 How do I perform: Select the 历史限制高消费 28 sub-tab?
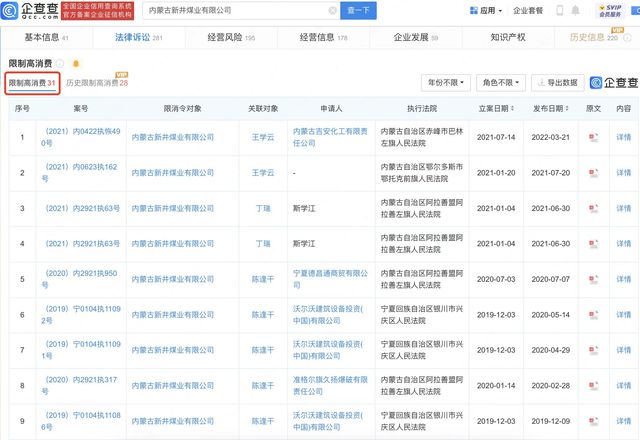coord(97,83)
